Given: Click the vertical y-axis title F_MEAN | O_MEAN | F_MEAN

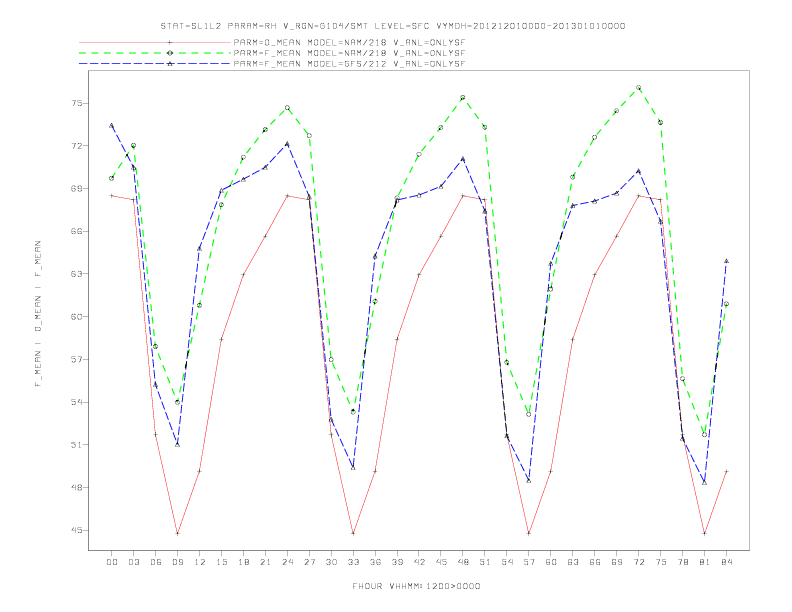Looking at the screenshot, I should click(x=38, y=314).
